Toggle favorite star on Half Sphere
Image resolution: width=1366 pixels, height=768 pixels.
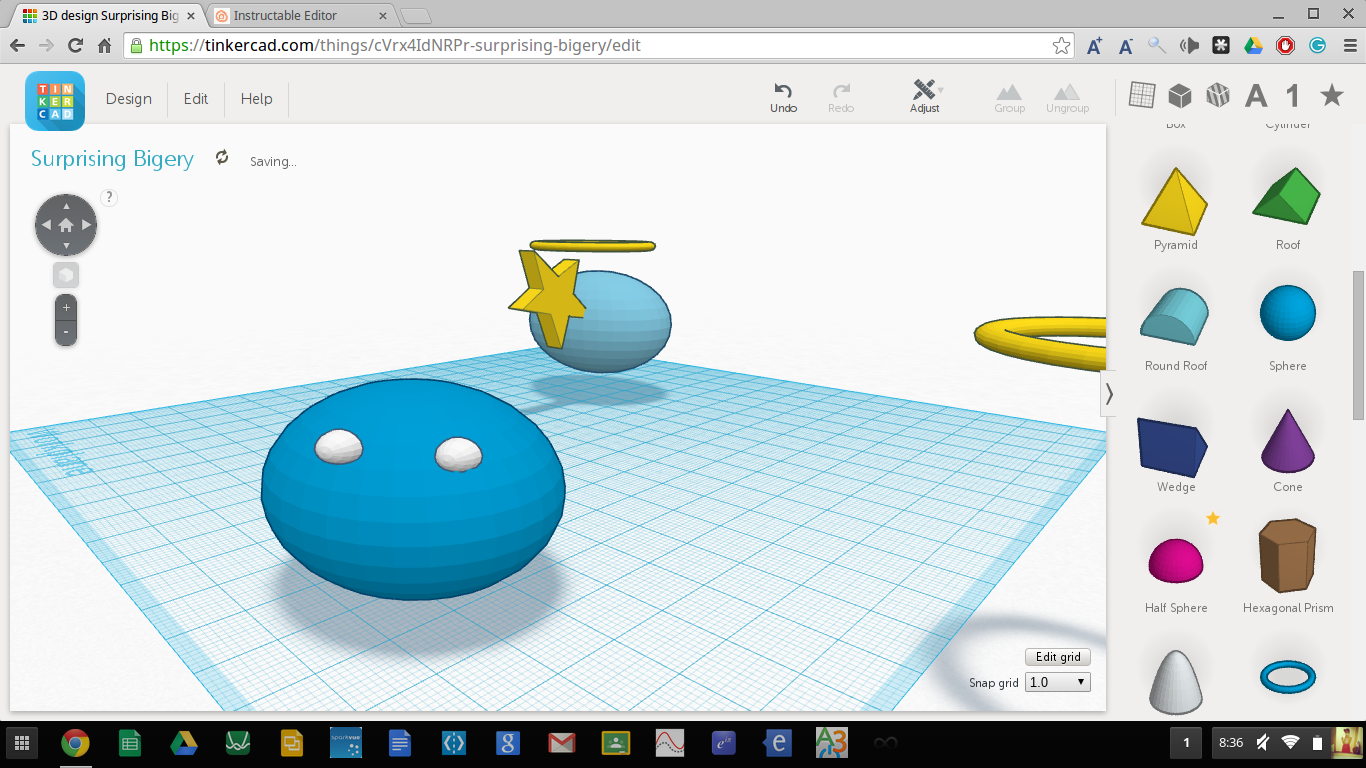click(1213, 518)
